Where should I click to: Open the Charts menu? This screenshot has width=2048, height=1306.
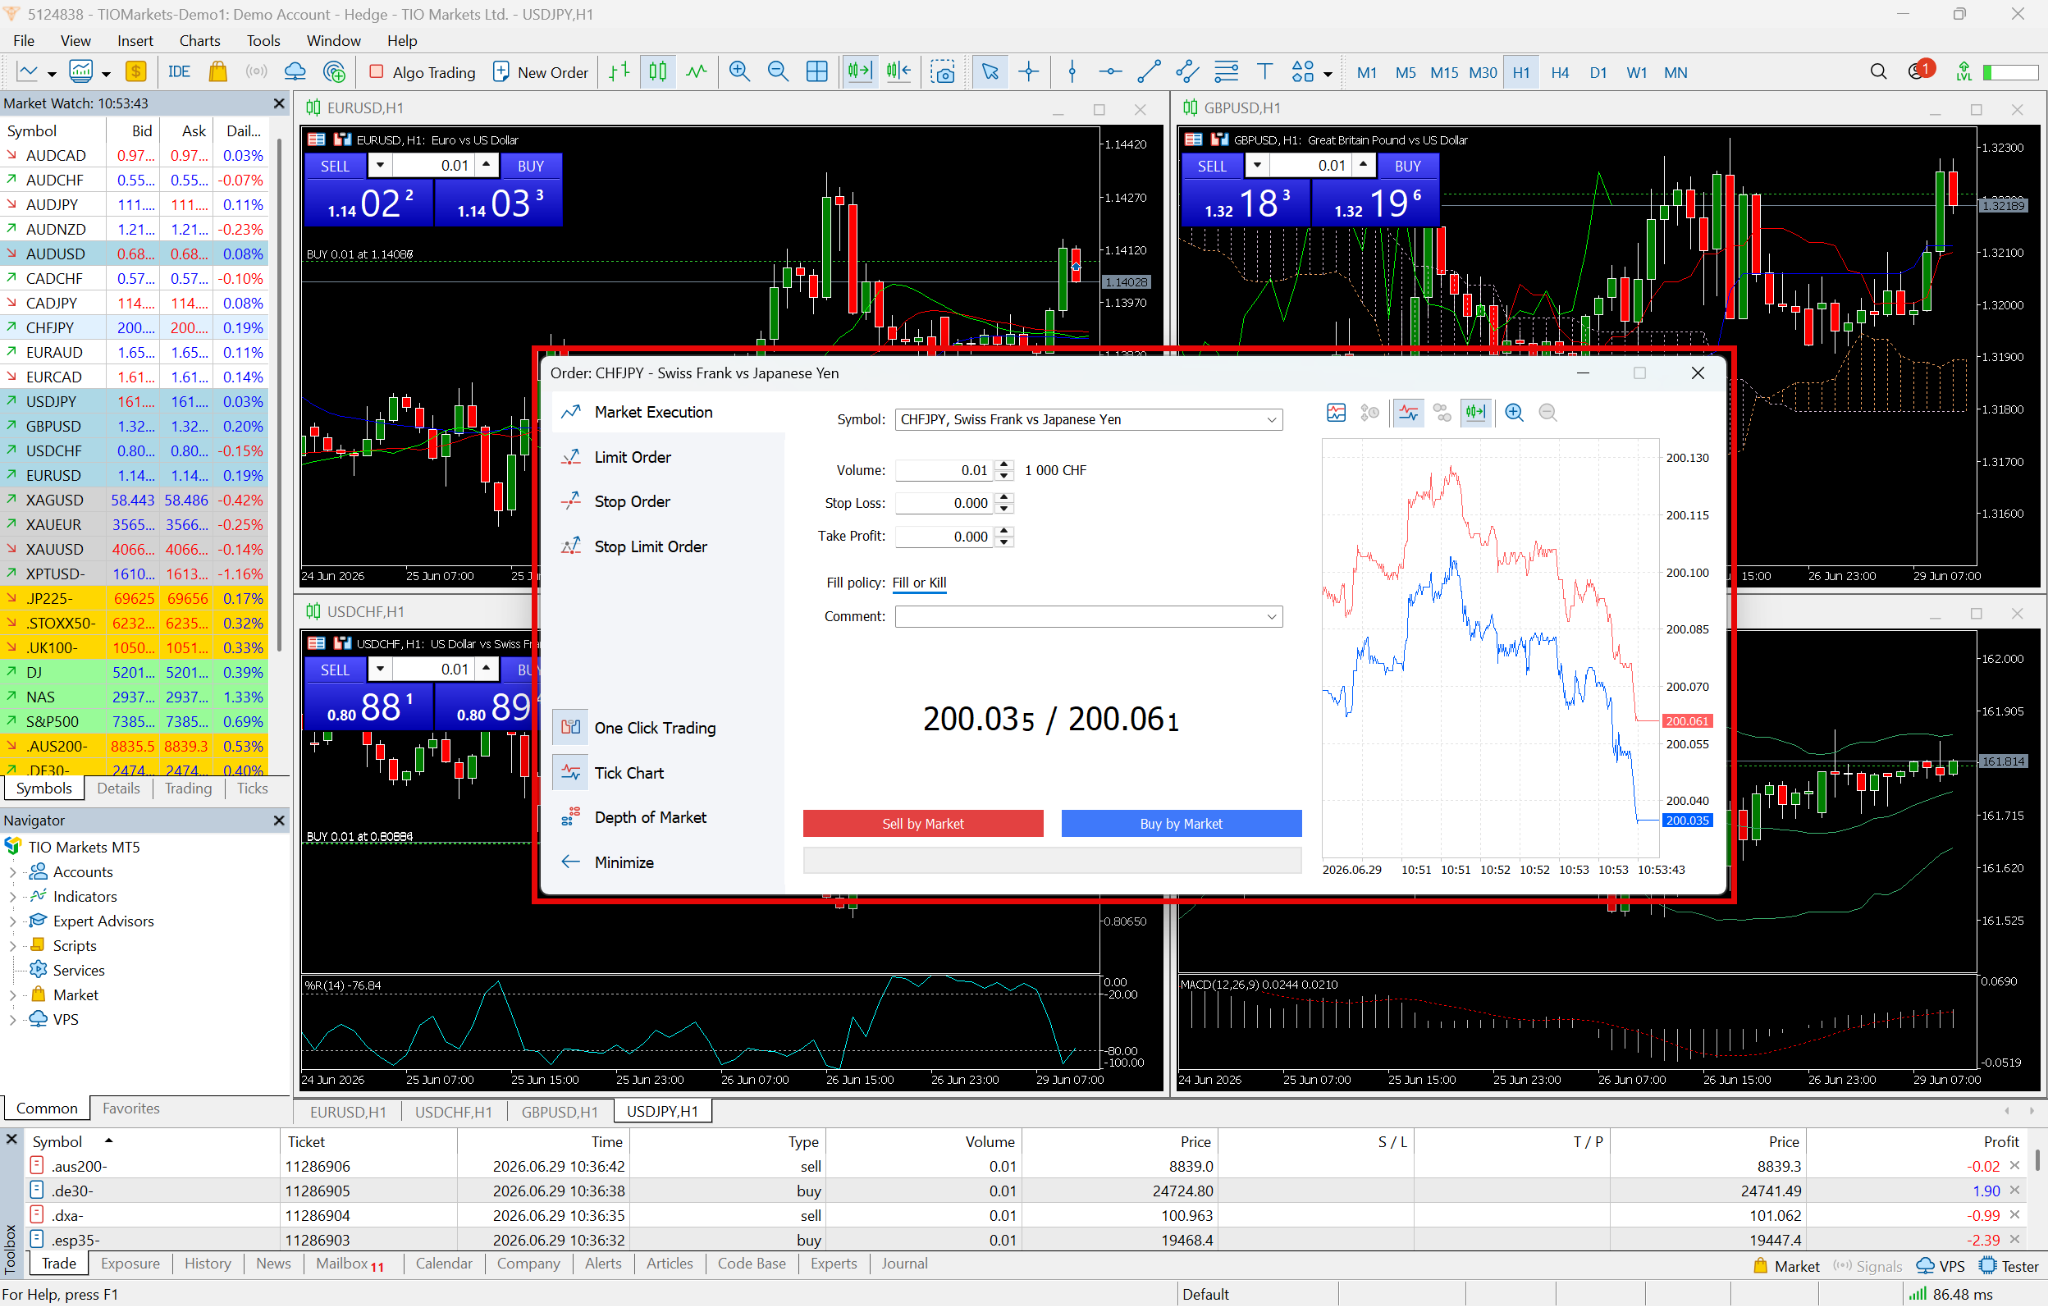click(200, 41)
